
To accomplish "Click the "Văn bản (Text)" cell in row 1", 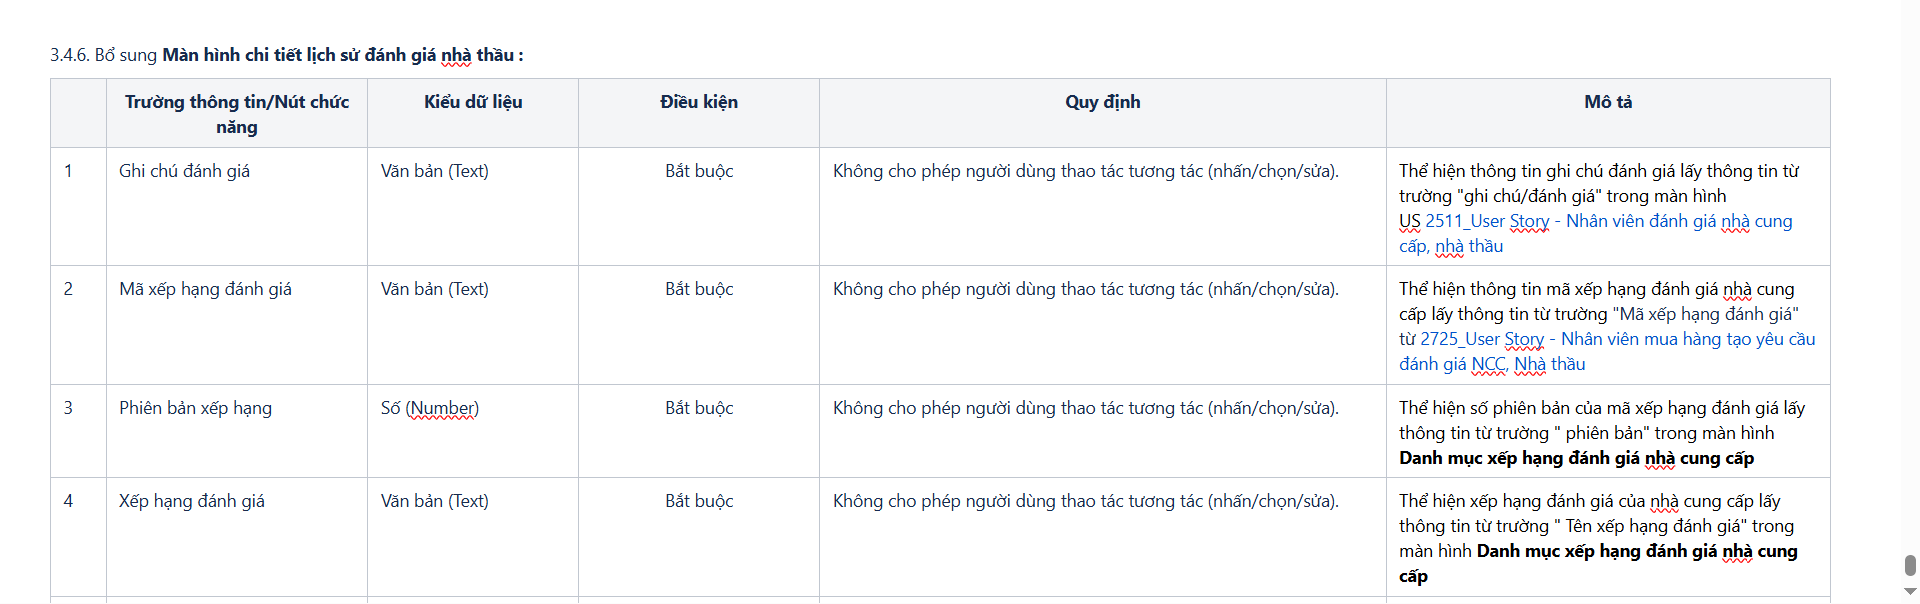I will [435, 171].
